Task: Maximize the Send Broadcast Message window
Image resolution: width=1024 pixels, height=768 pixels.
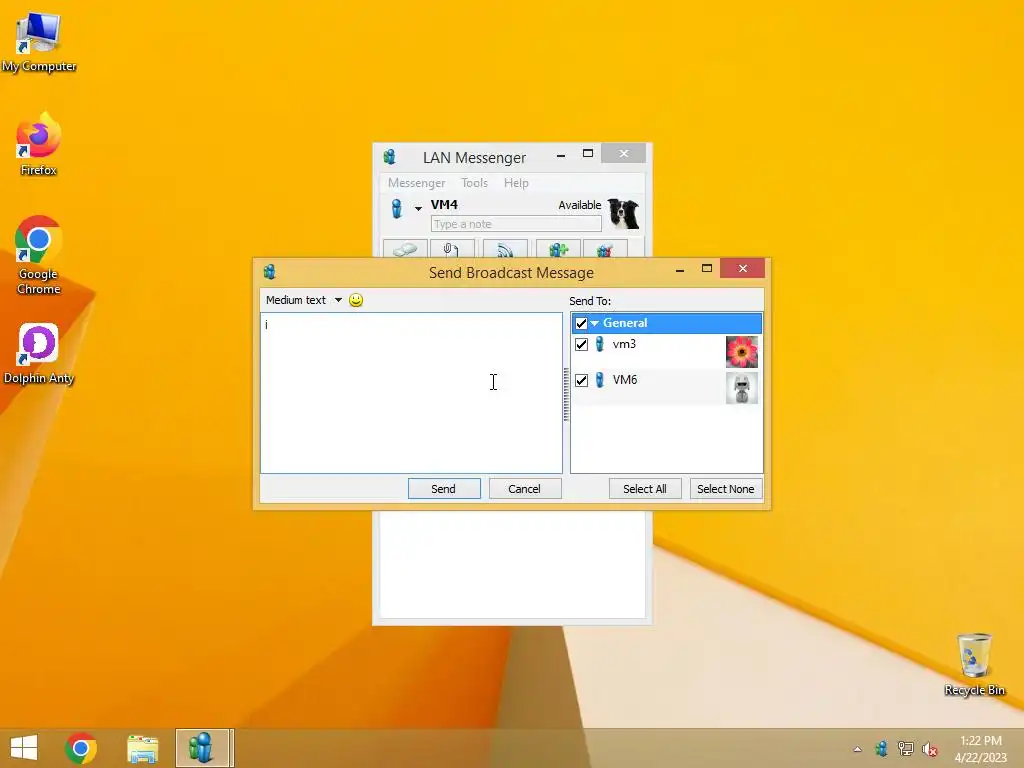Action: click(707, 268)
